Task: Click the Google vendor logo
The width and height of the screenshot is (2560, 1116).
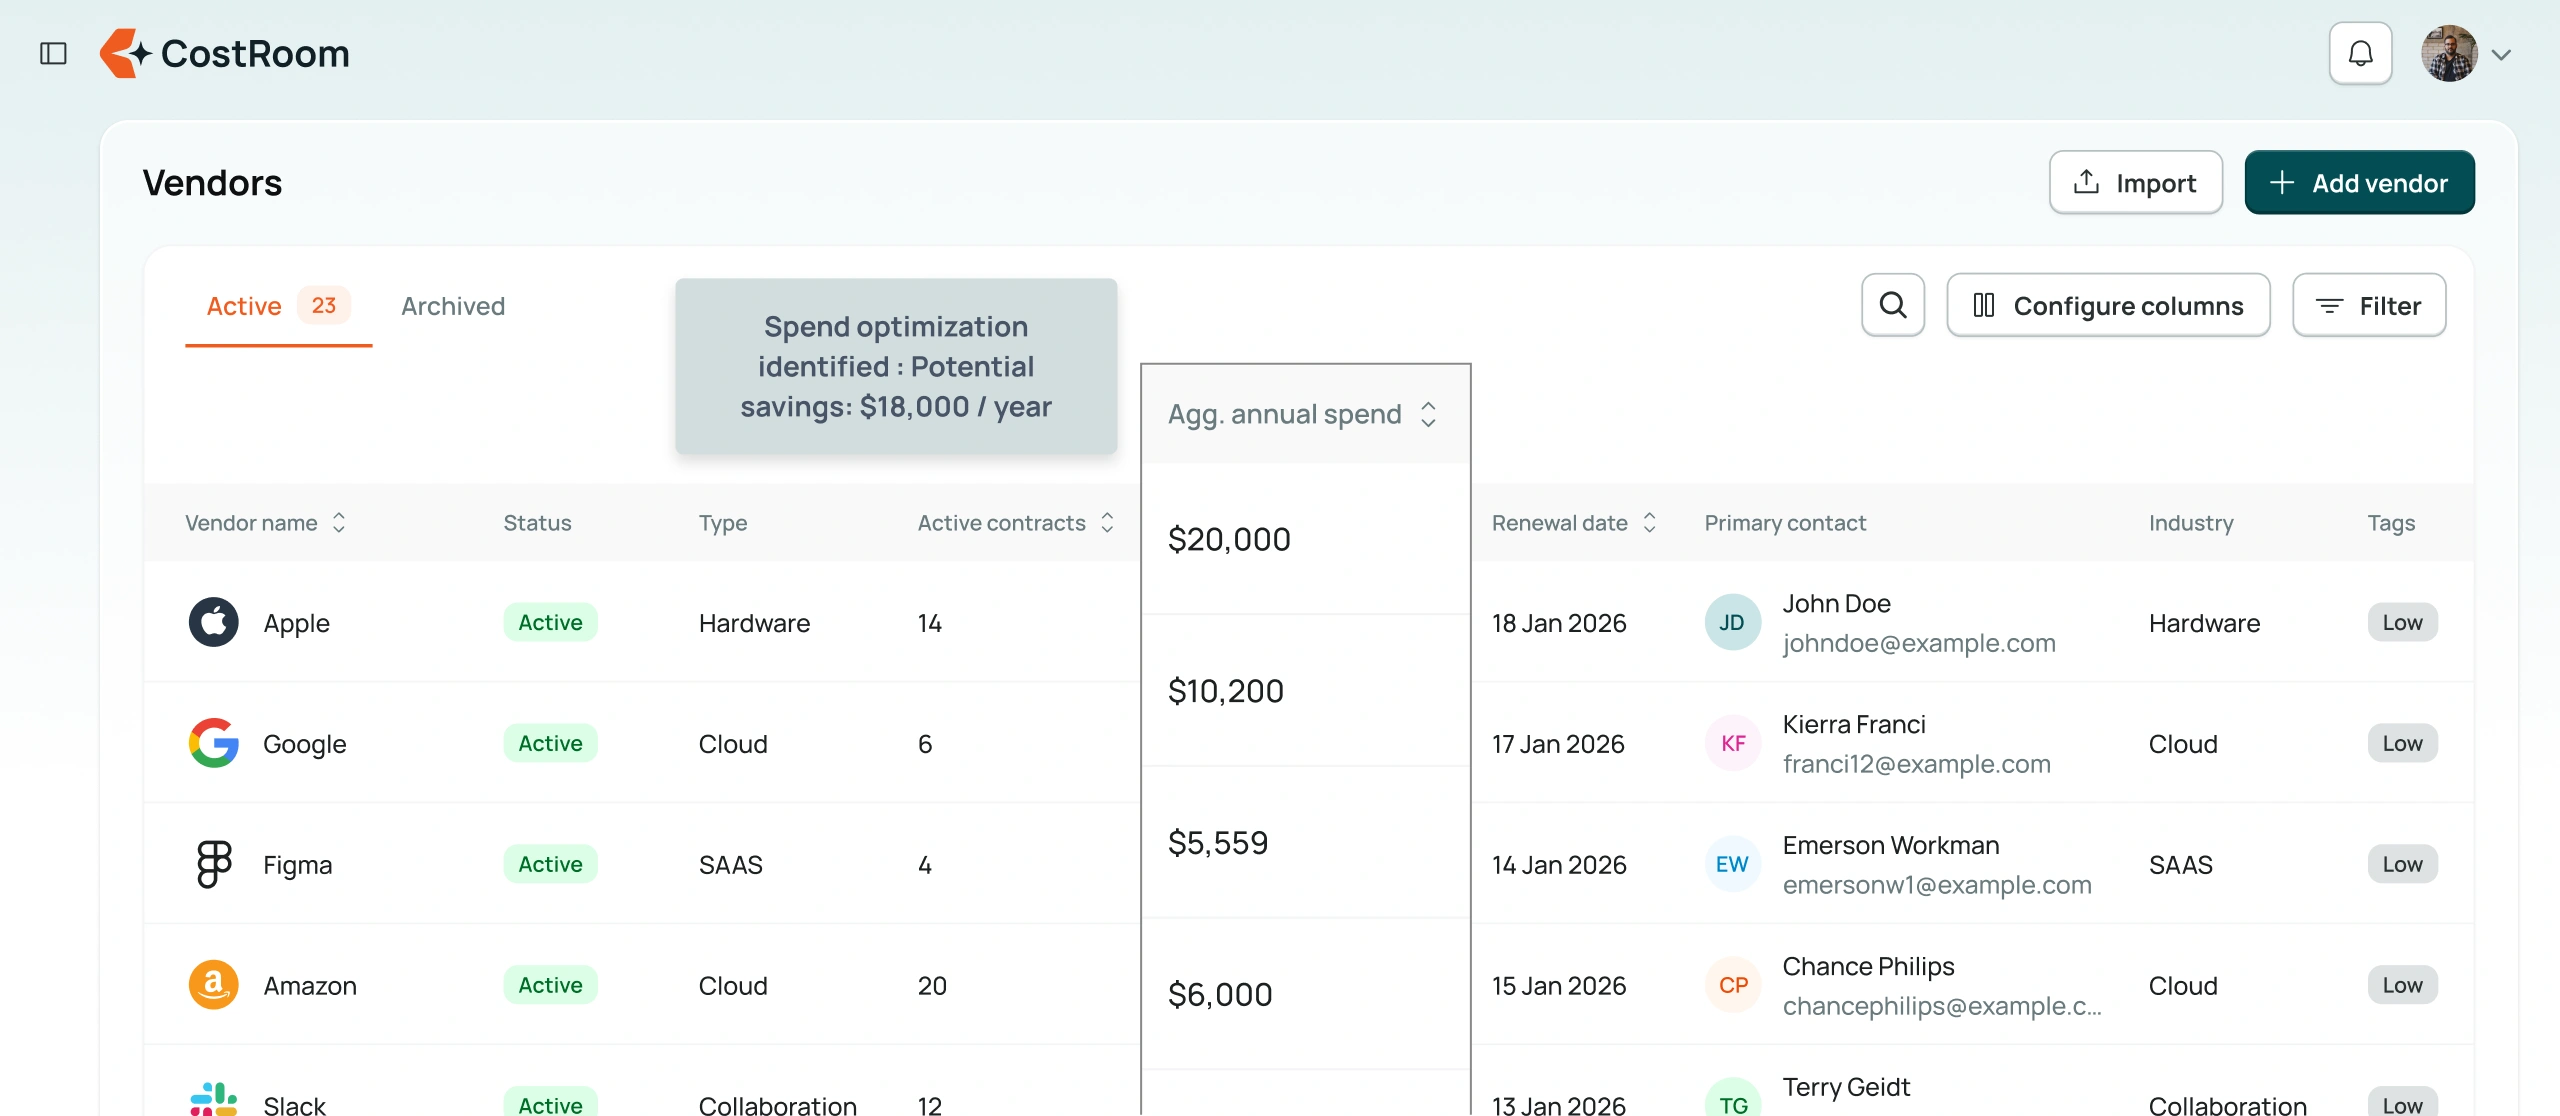Action: click(213, 743)
